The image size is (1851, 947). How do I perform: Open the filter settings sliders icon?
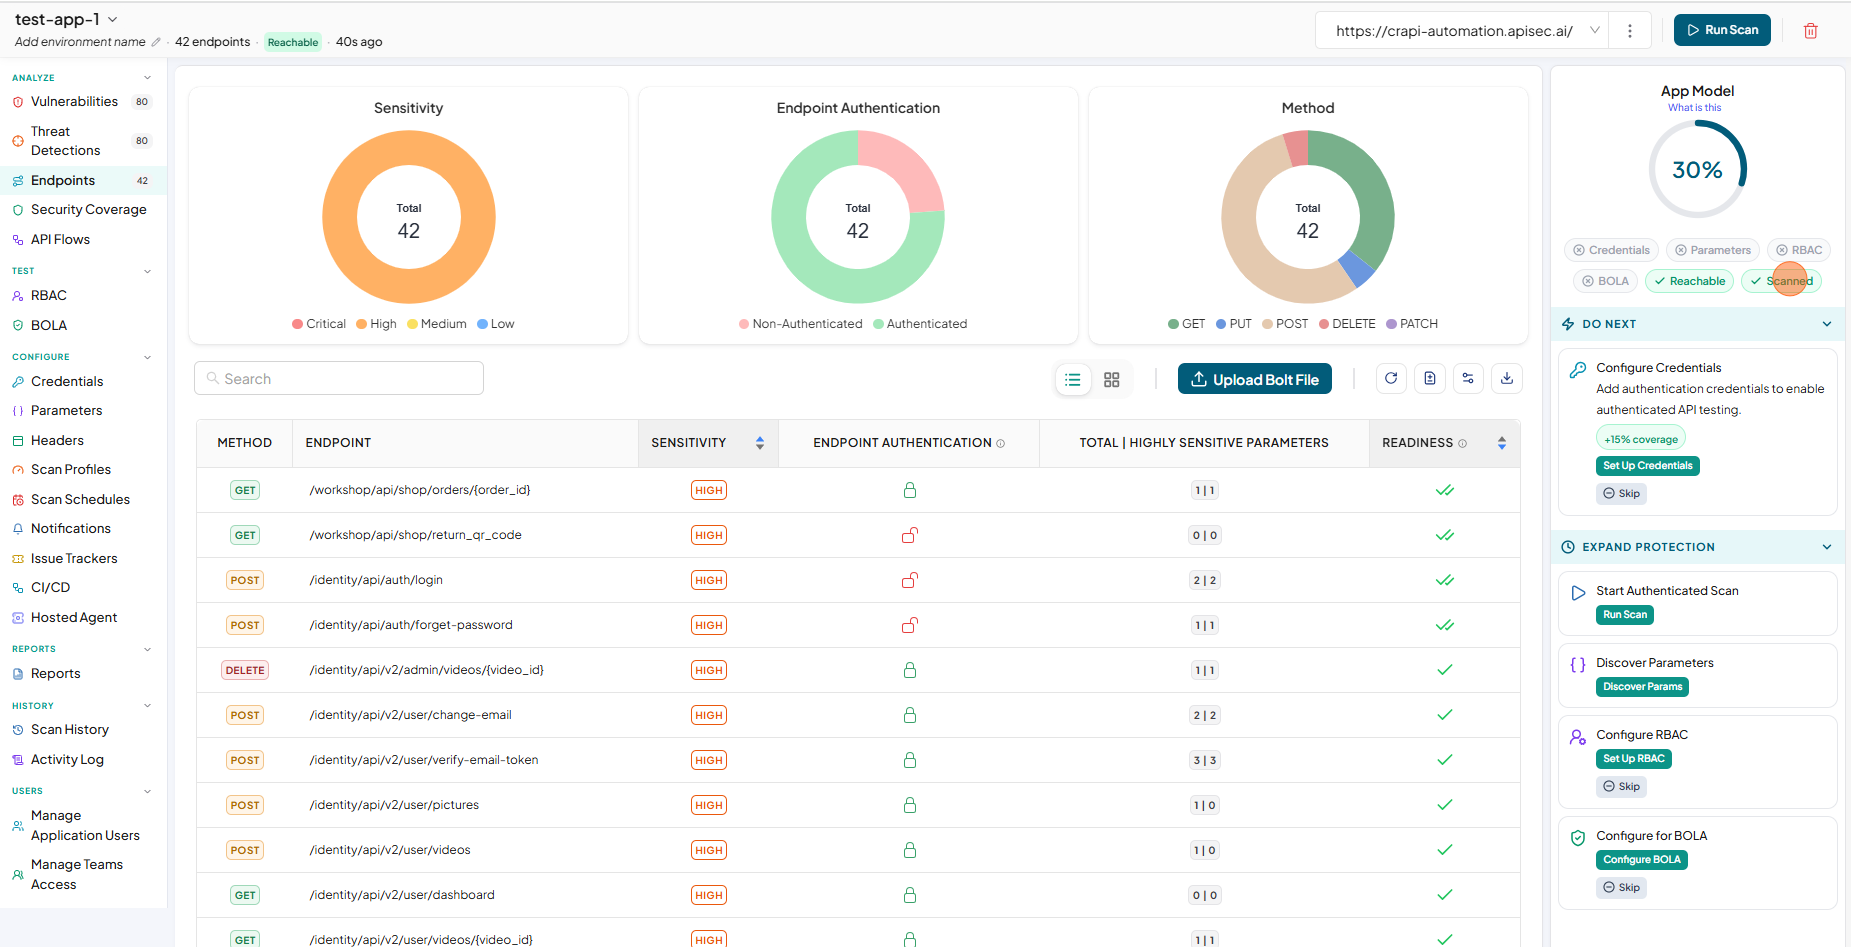(1468, 379)
